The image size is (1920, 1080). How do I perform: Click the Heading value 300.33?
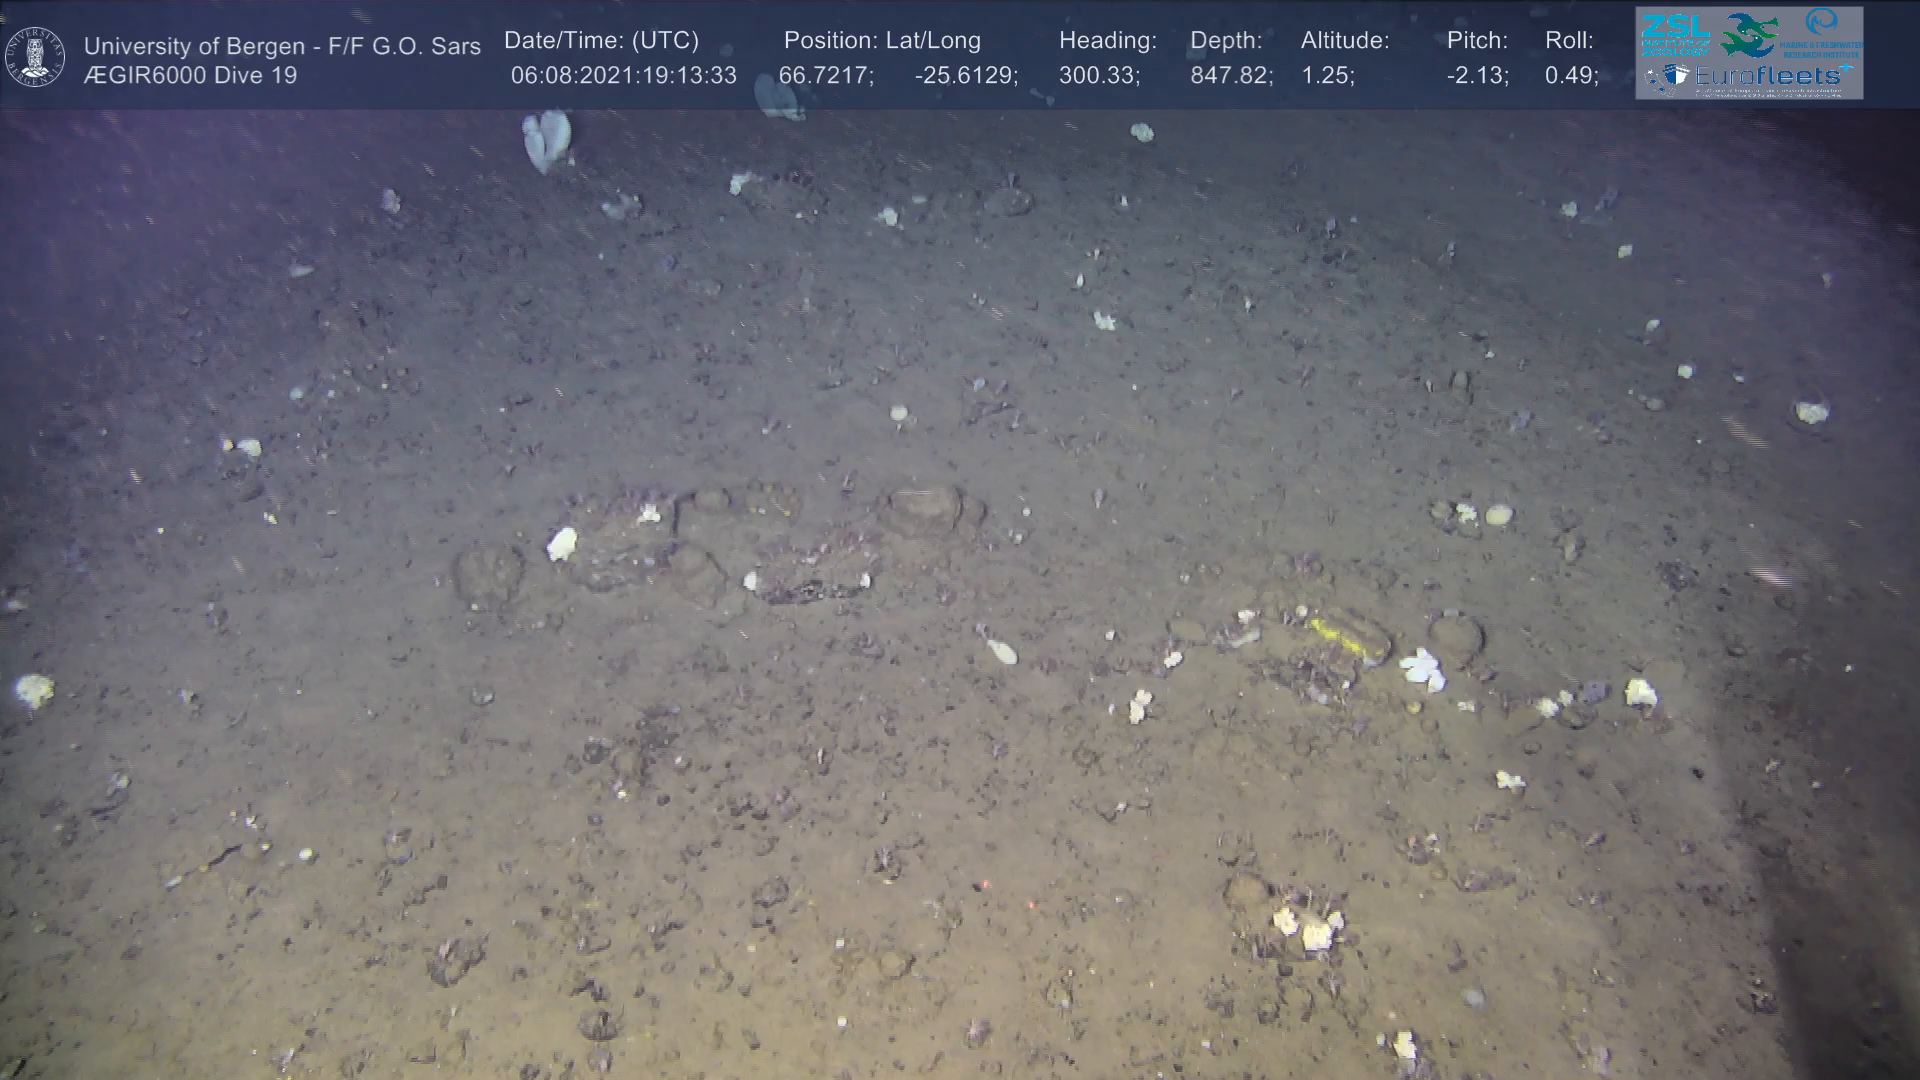[x=1099, y=76]
